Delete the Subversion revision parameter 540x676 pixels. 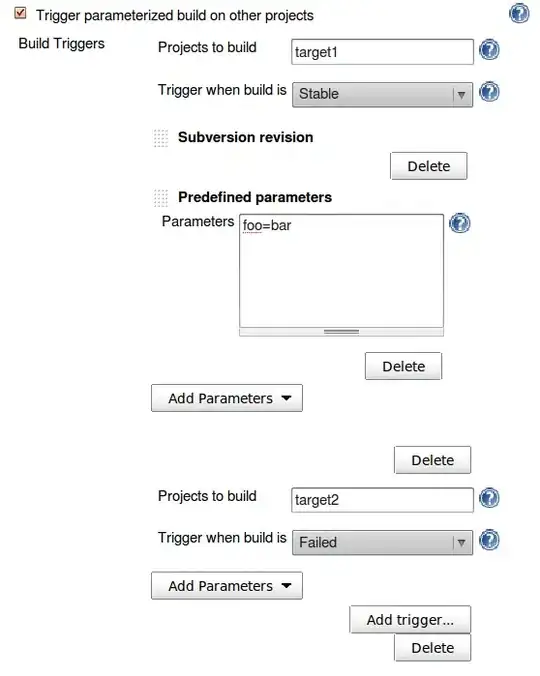coord(428,166)
